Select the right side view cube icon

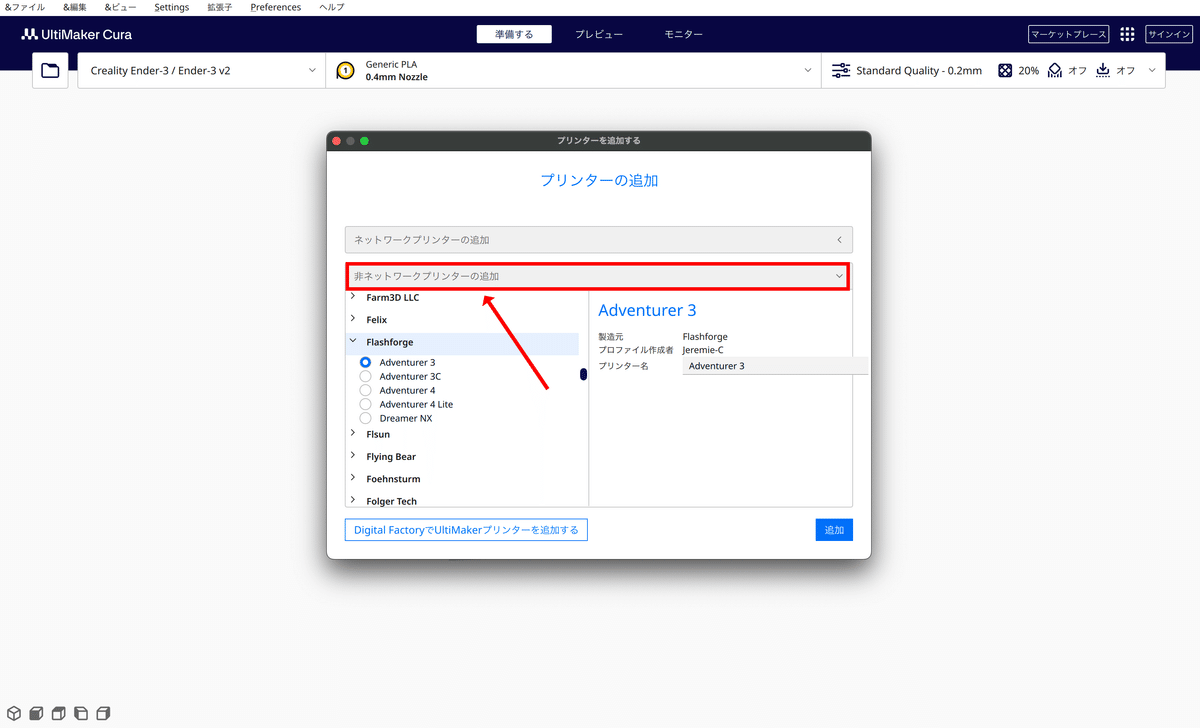tap(103, 713)
